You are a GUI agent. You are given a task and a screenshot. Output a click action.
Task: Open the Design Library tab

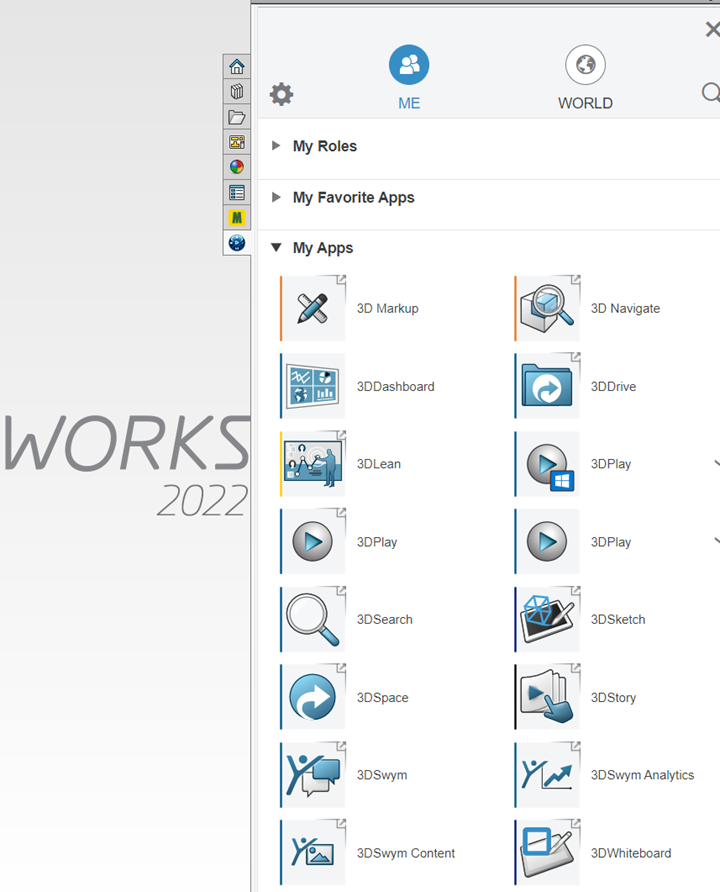(237, 92)
